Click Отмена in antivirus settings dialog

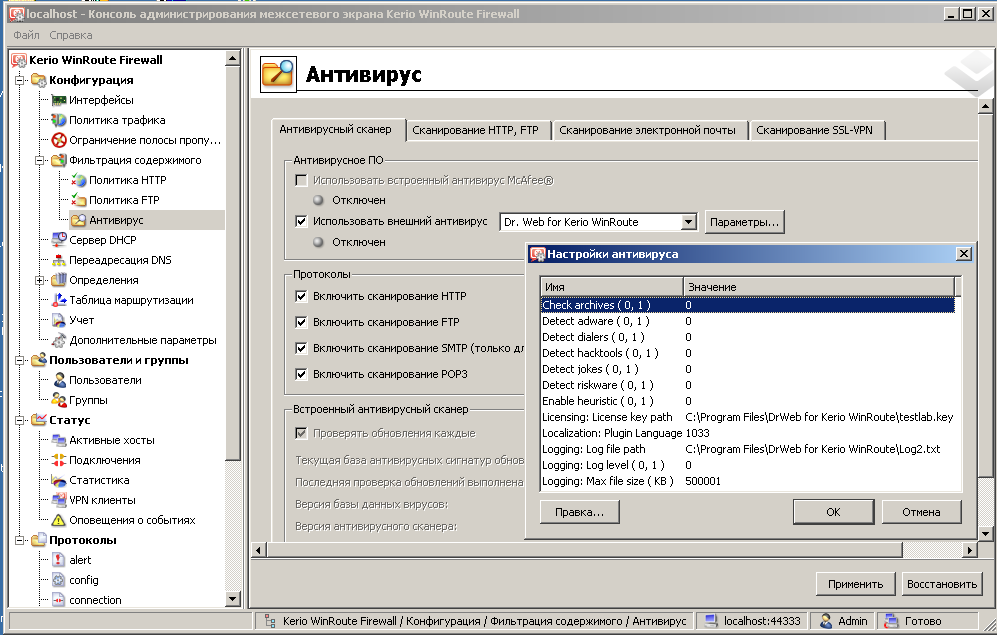(x=921, y=512)
